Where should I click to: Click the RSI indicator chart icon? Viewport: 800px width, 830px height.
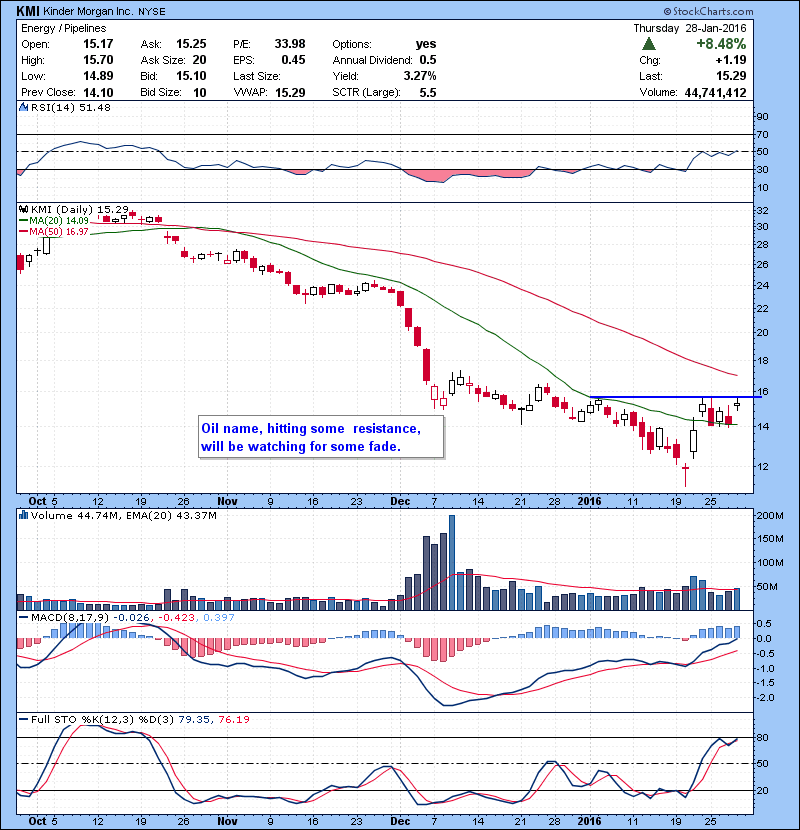coord(23,107)
